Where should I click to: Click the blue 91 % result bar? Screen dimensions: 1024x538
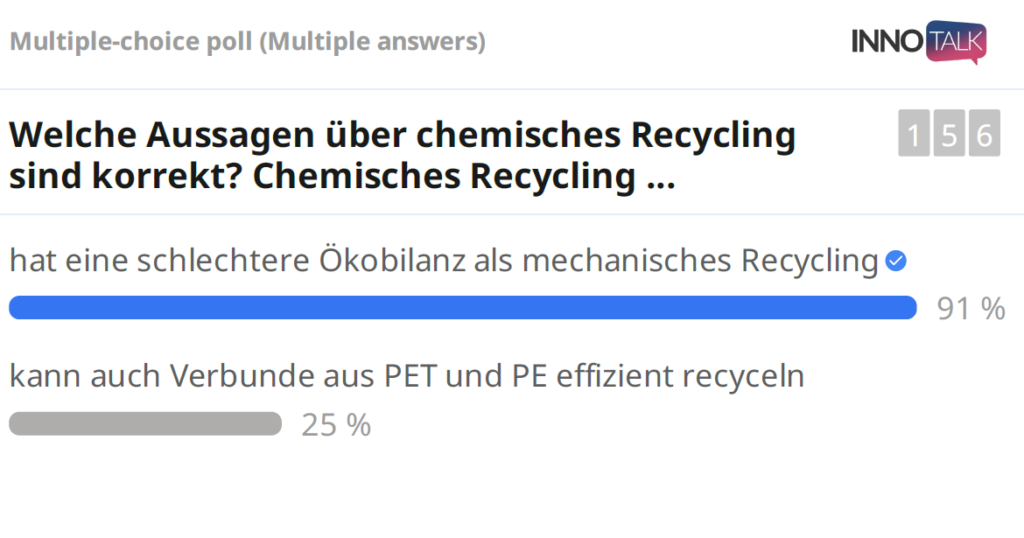coord(462,308)
